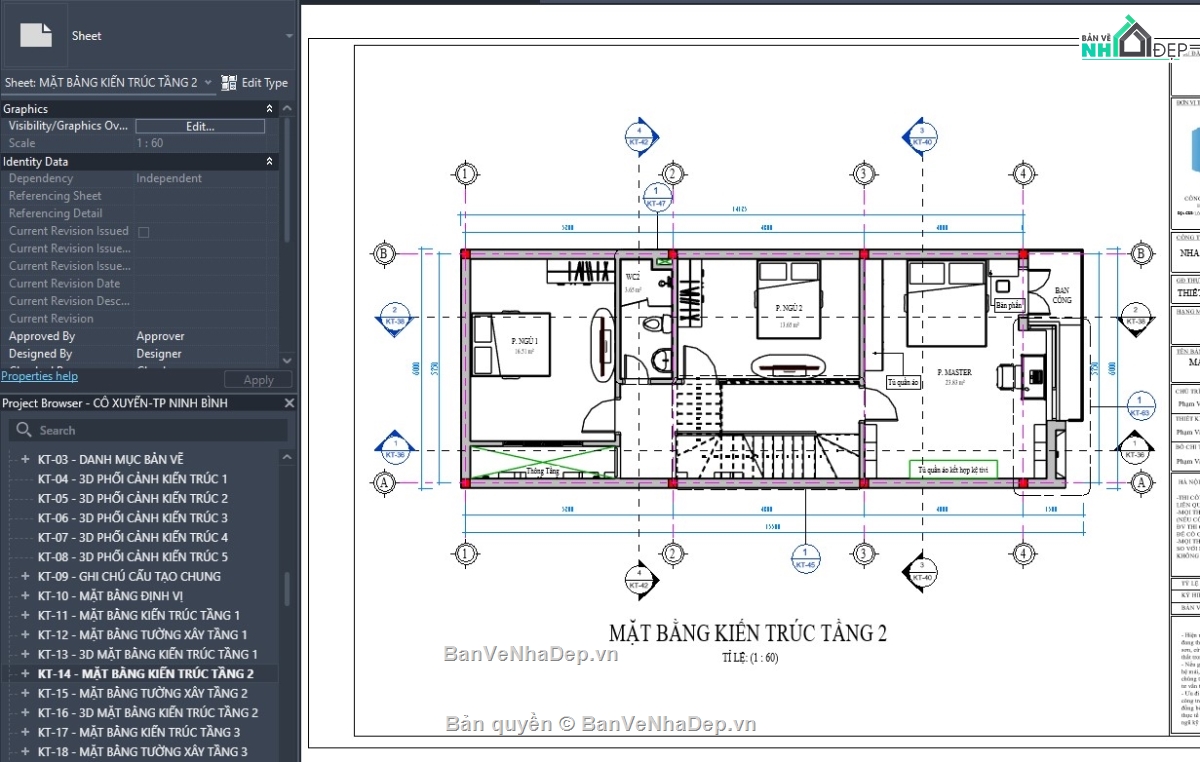This screenshot has width=1200, height=762.
Task: Select grid bubble 4 at top
Action: (1023, 173)
